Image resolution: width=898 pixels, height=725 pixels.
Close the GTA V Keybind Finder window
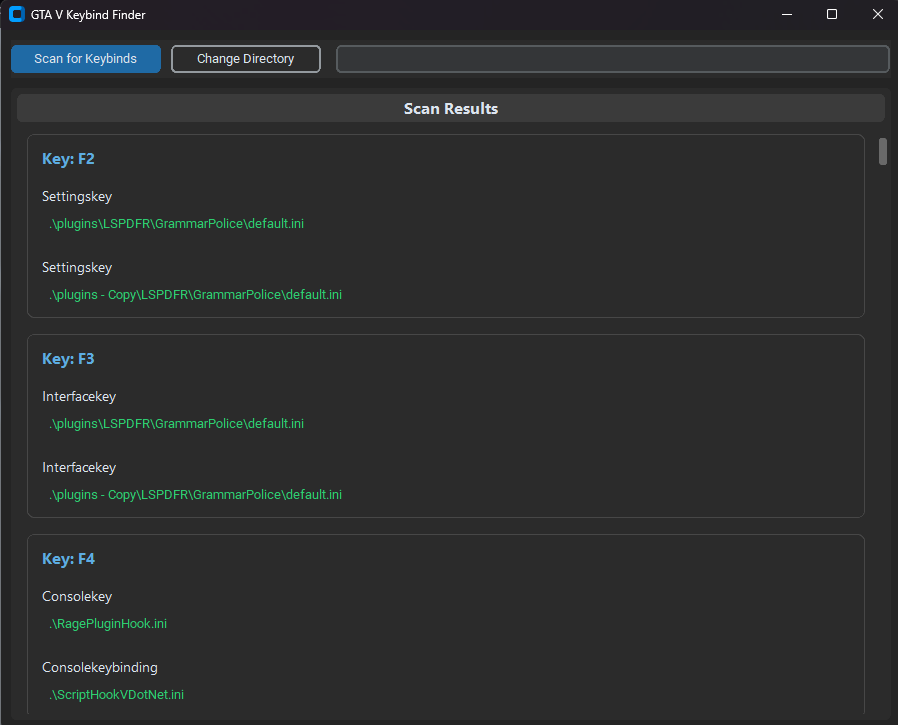877,15
